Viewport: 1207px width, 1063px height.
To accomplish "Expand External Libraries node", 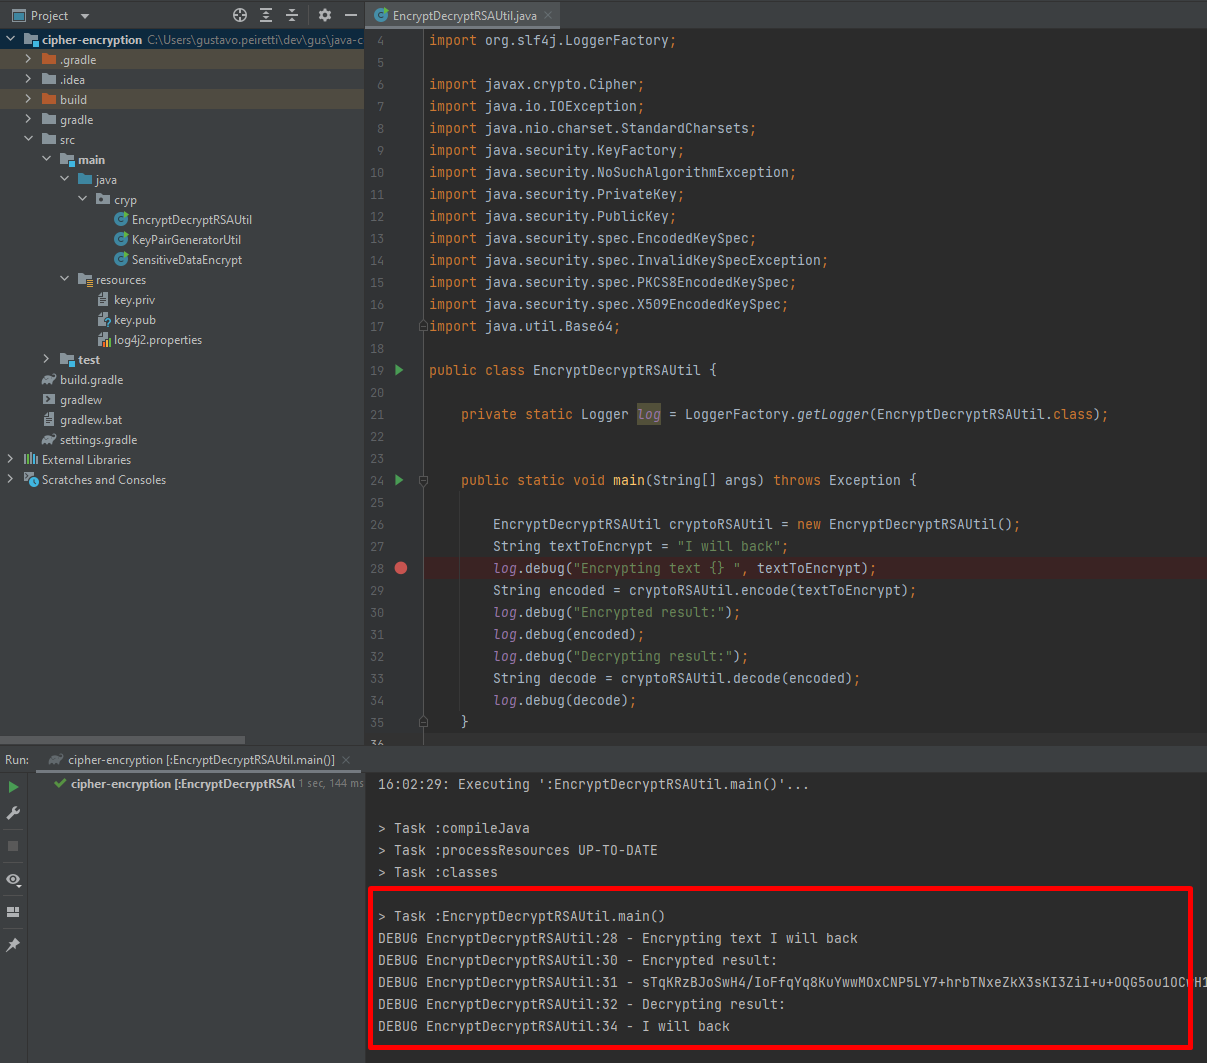I will (10, 459).
